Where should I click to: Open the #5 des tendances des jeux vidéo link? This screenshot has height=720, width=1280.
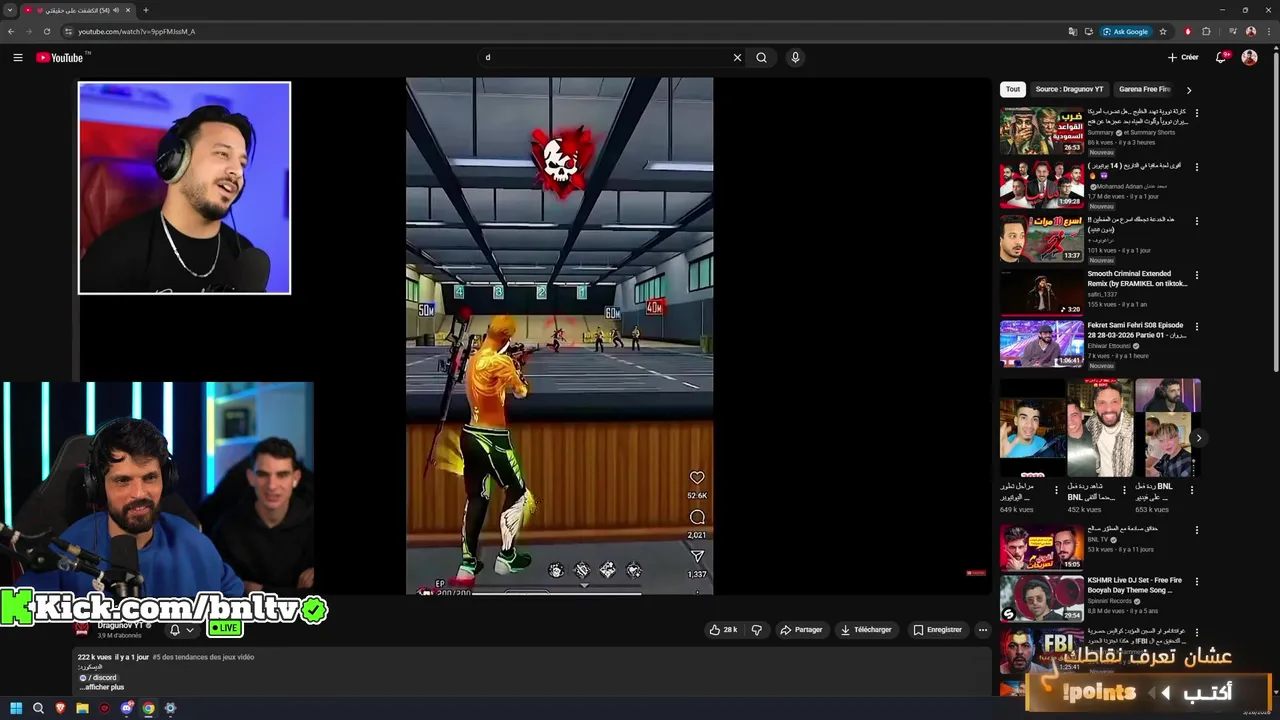203,657
